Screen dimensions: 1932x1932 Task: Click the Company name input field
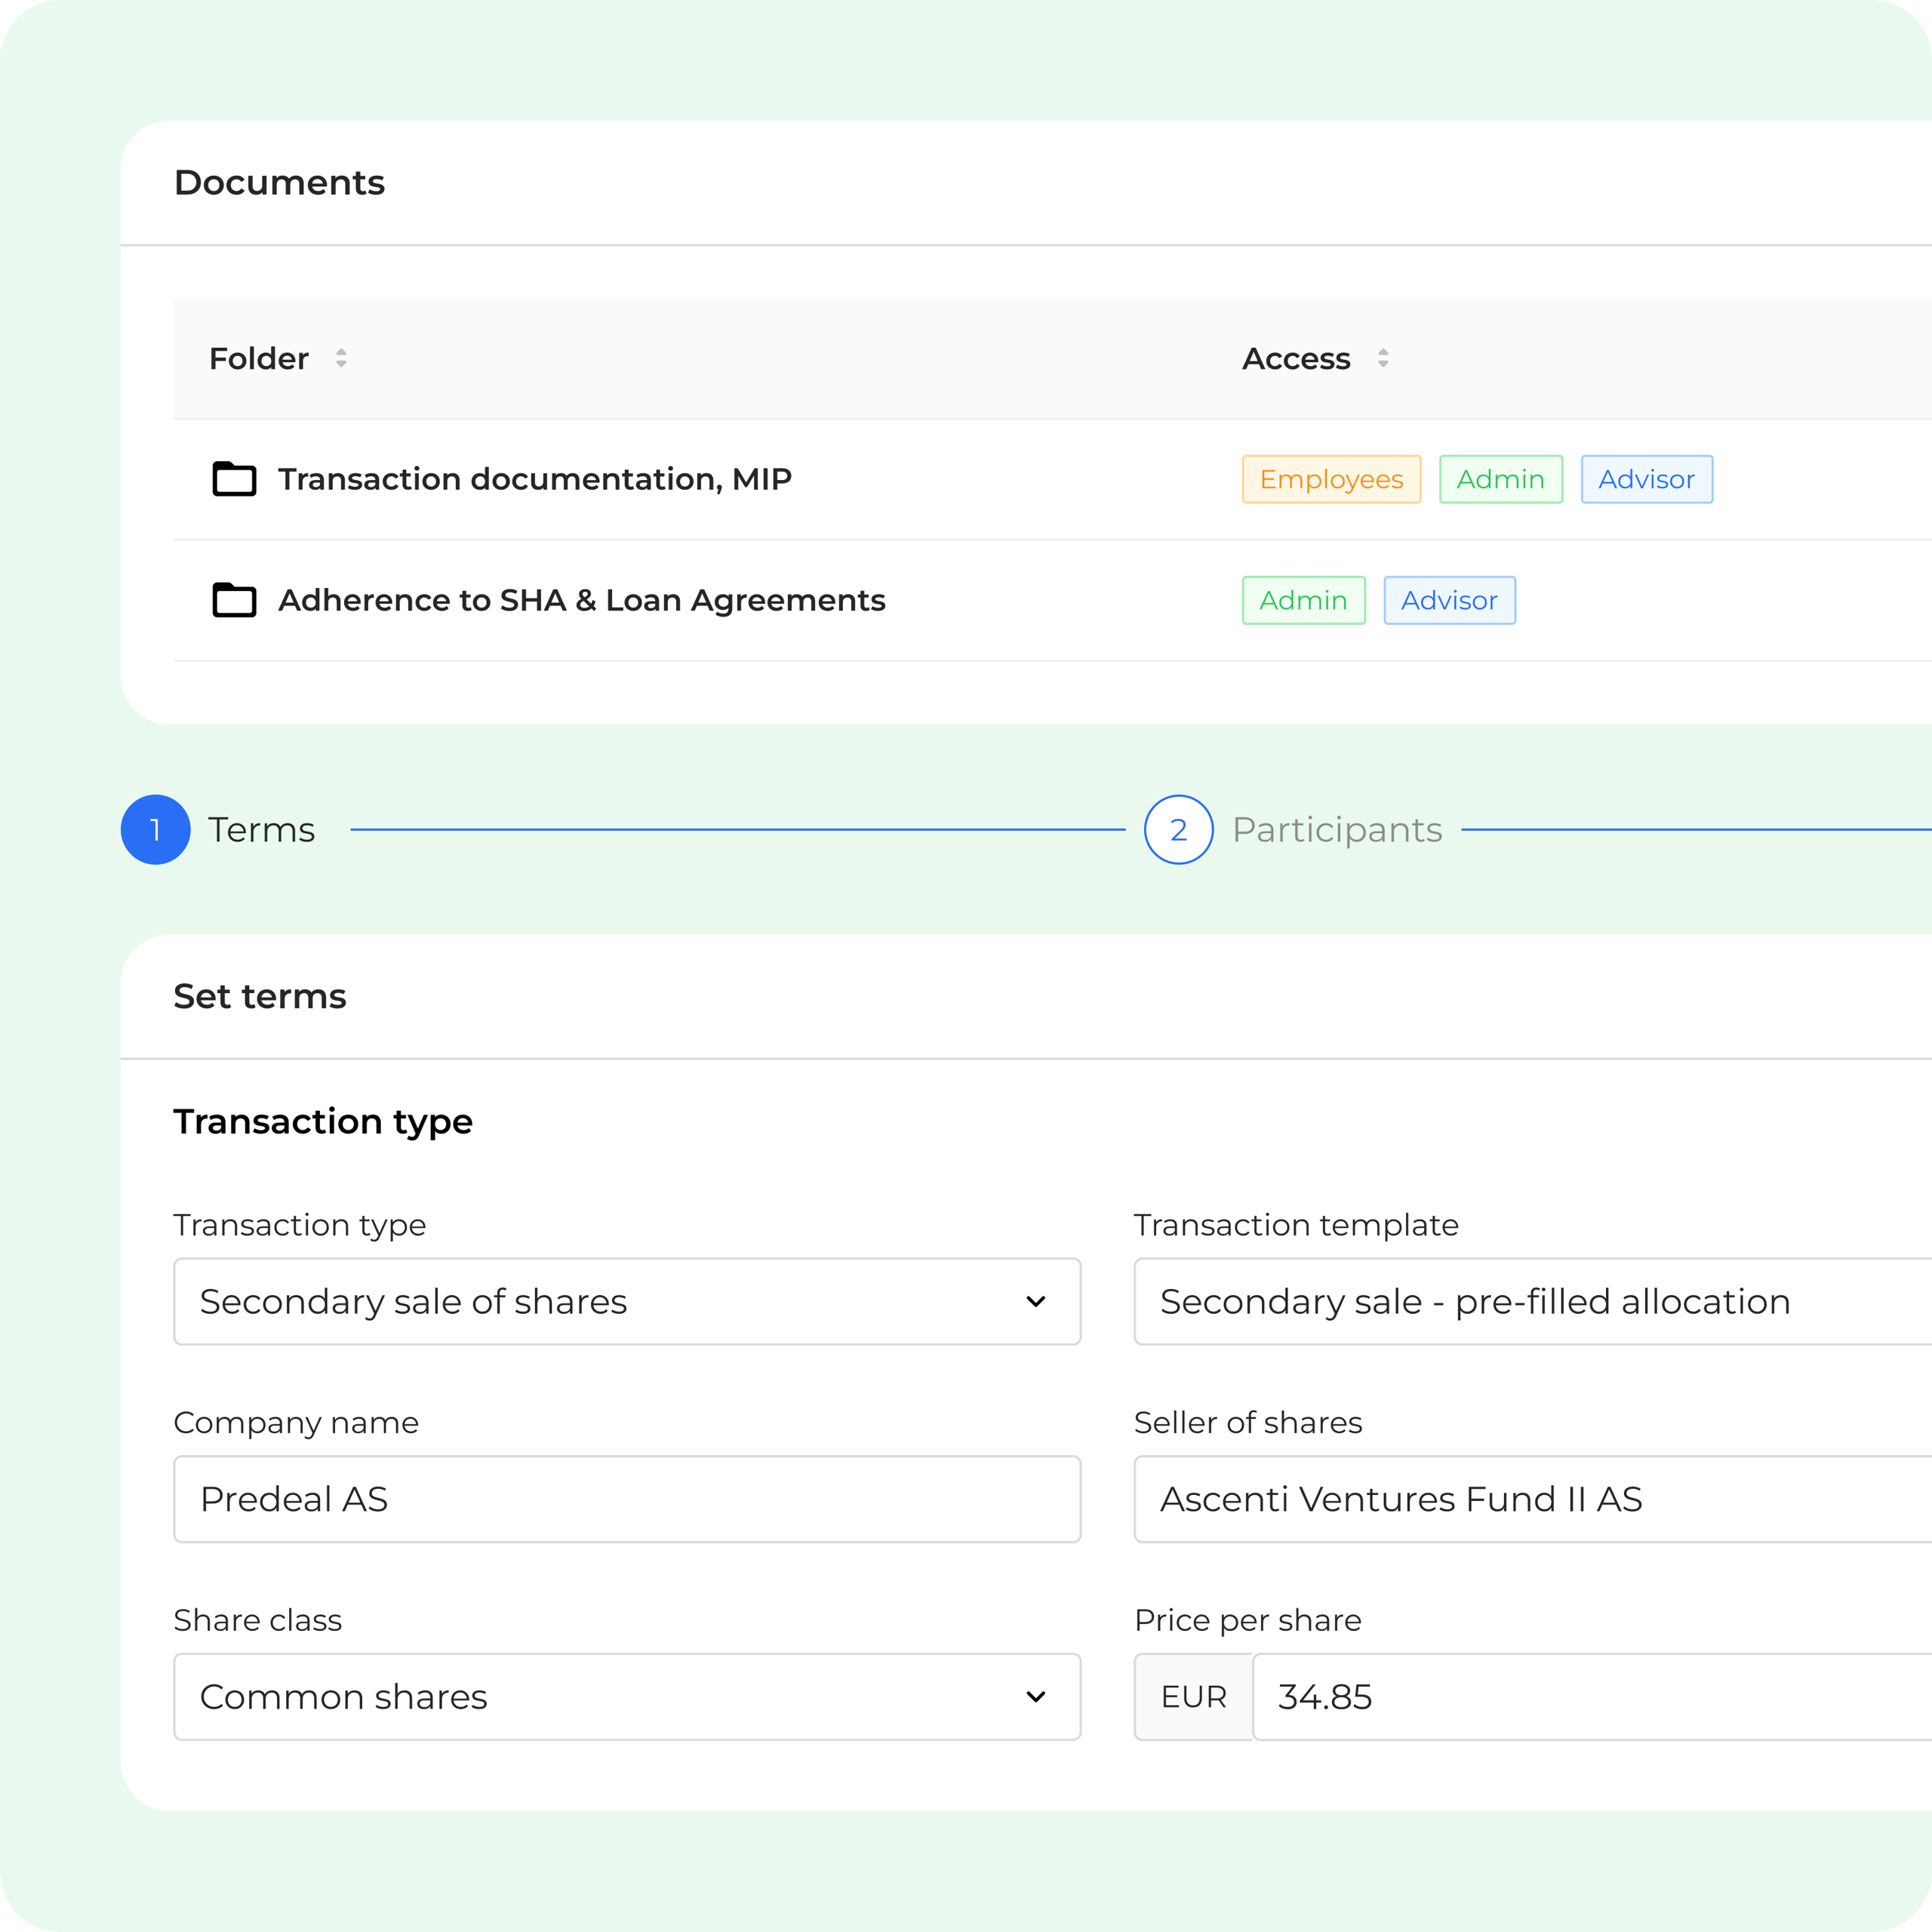(626, 1498)
